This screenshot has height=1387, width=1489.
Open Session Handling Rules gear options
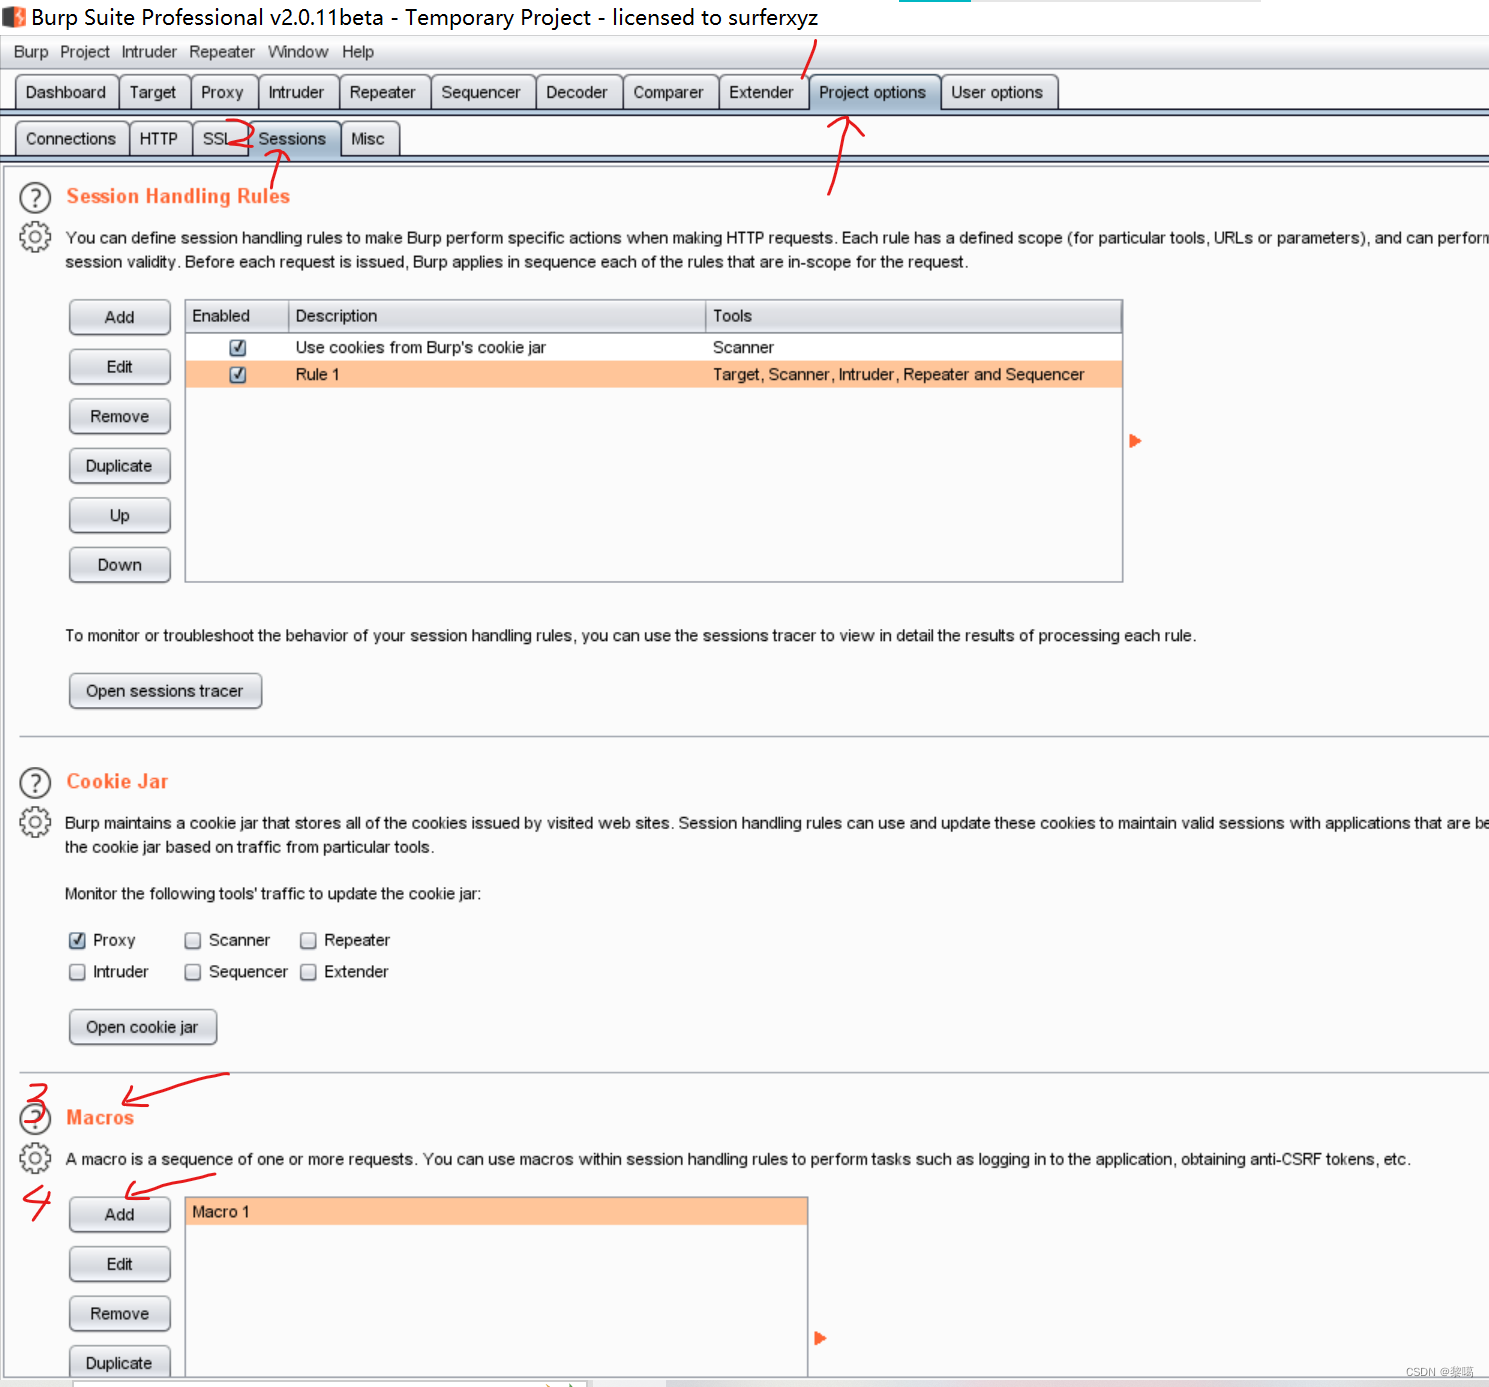click(x=35, y=237)
